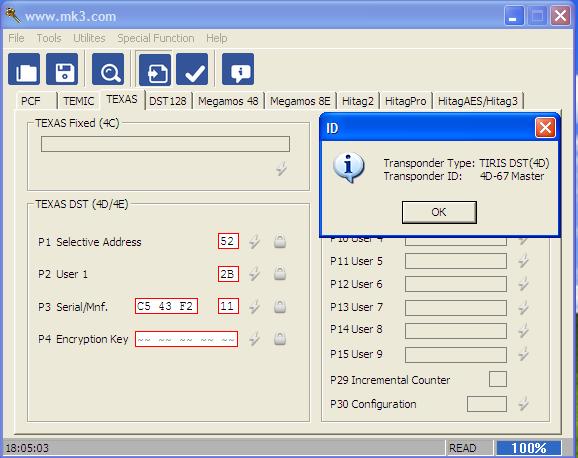The width and height of the screenshot is (578, 458).
Task: Toggle the padlock lock for P3 Serial/Mnf.
Action: 280,306
